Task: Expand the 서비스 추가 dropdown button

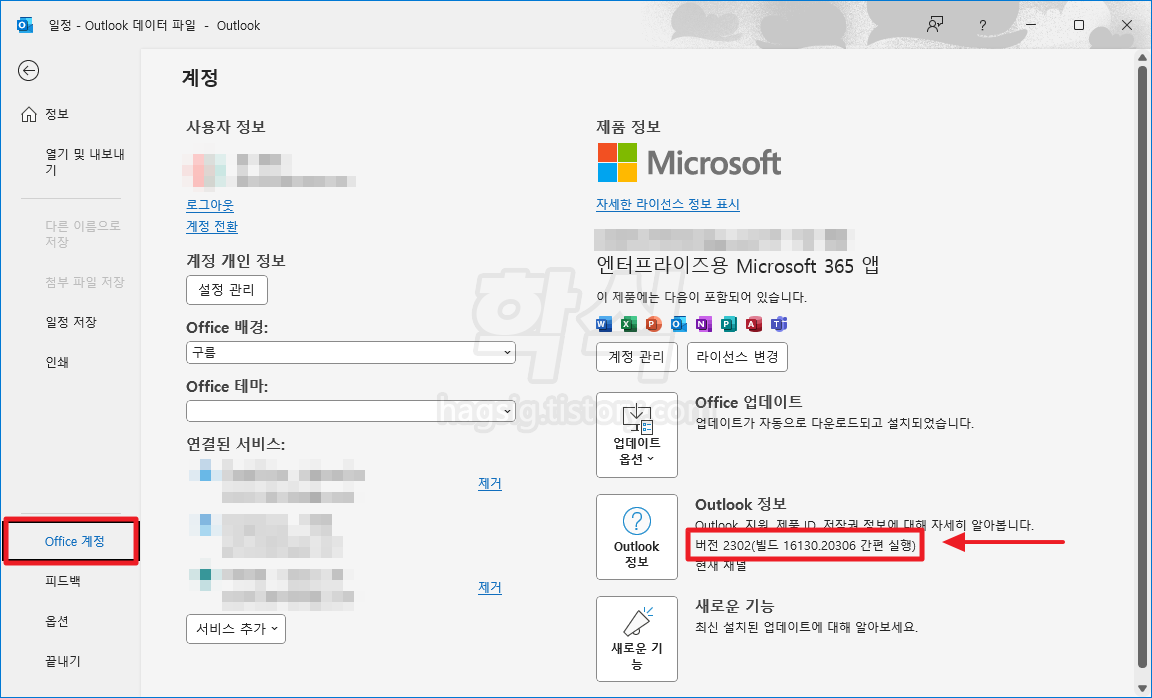Action: 236,629
